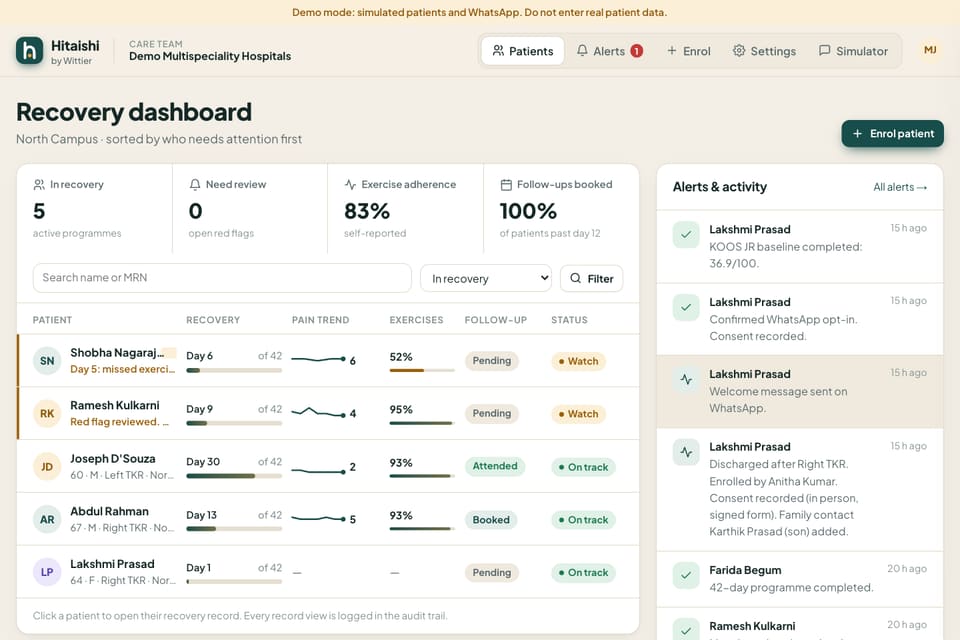The height and width of the screenshot is (640, 960).
Task: Click the Demo Multispeciality Hospitals care team name
Action: pyautogui.click(x=210, y=56)
